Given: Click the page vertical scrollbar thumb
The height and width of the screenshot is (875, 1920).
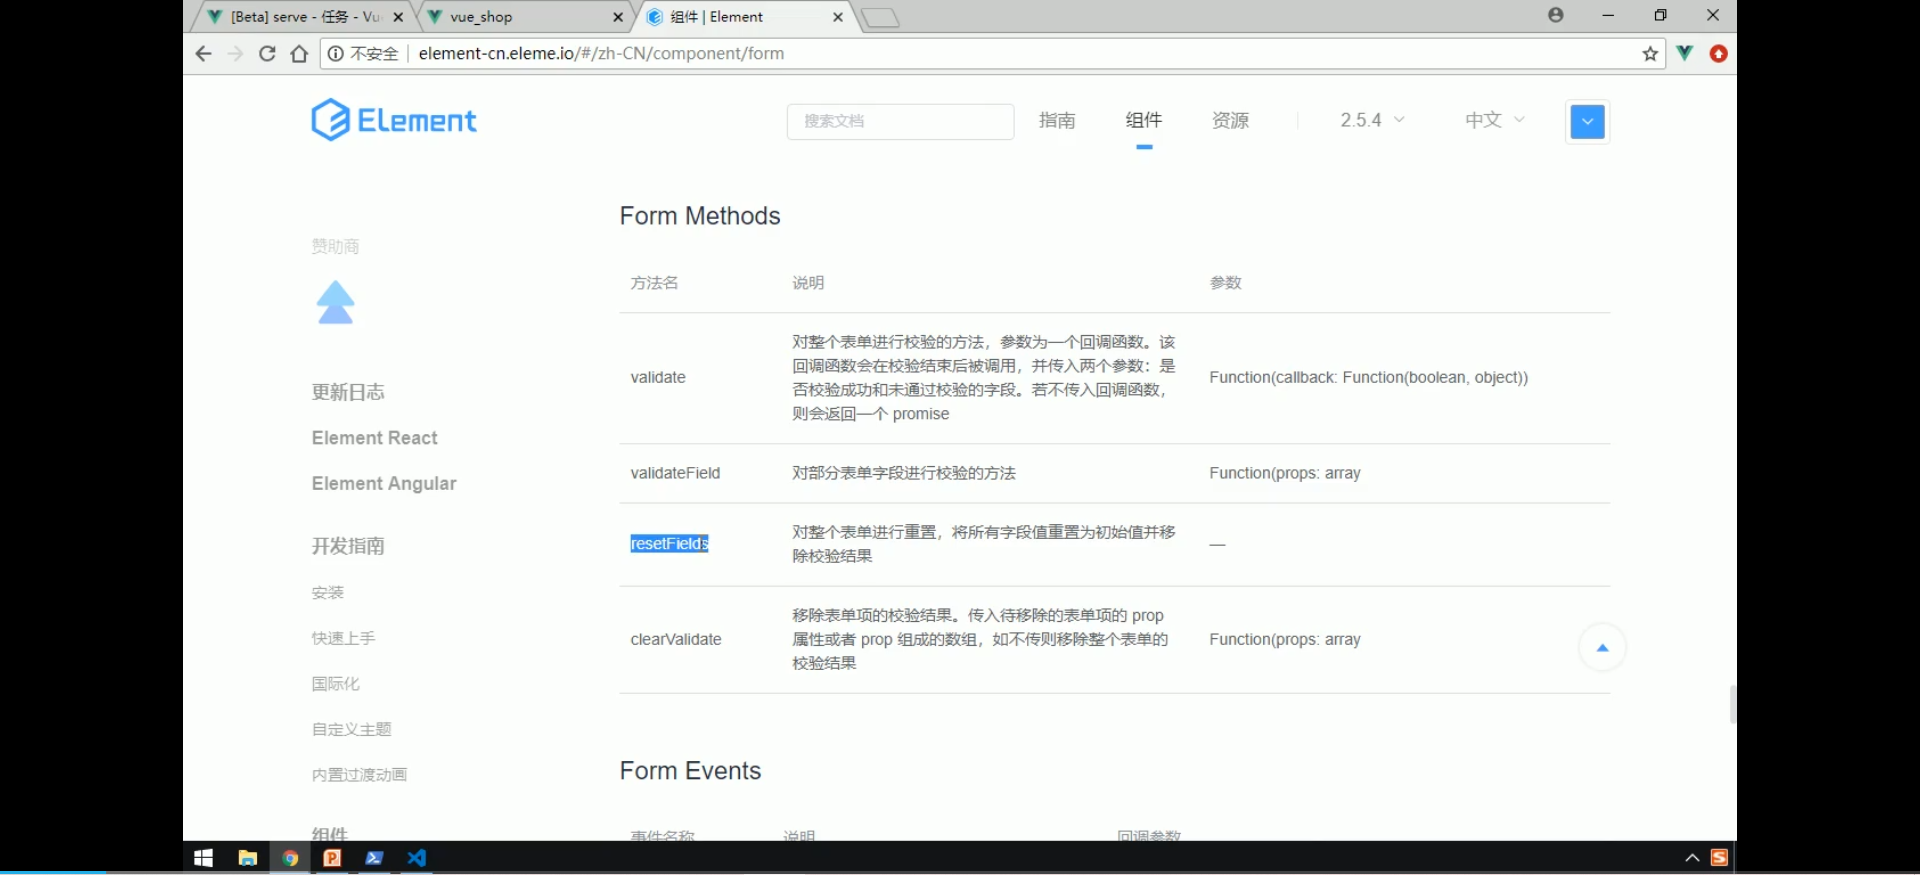Looking at the screenshot, I should tap(1733, 704).
